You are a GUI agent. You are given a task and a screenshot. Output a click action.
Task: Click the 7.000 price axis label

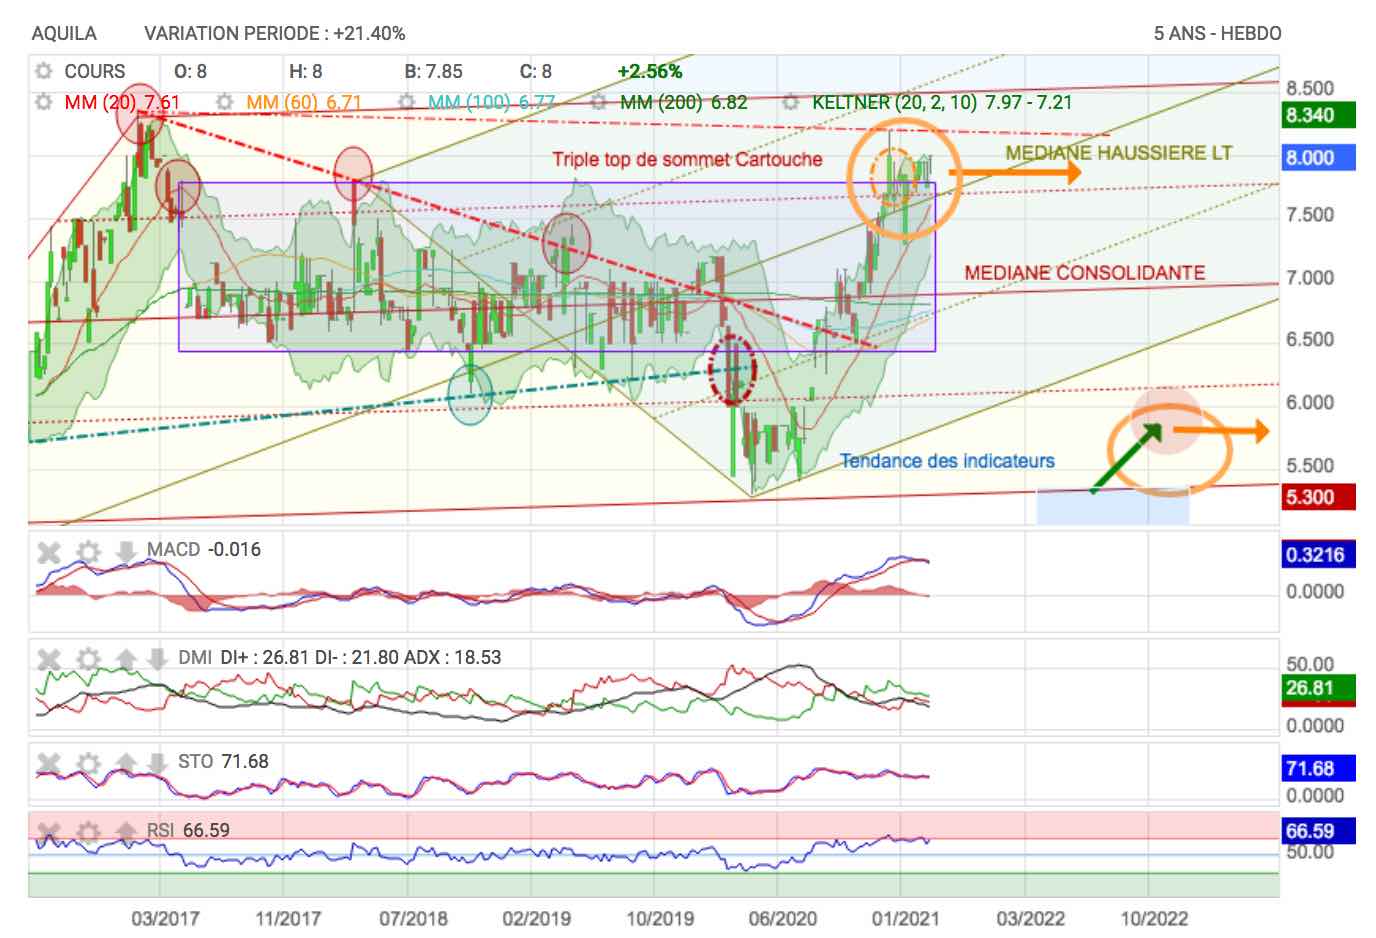pyautogui.click(x=1310, y=277)
